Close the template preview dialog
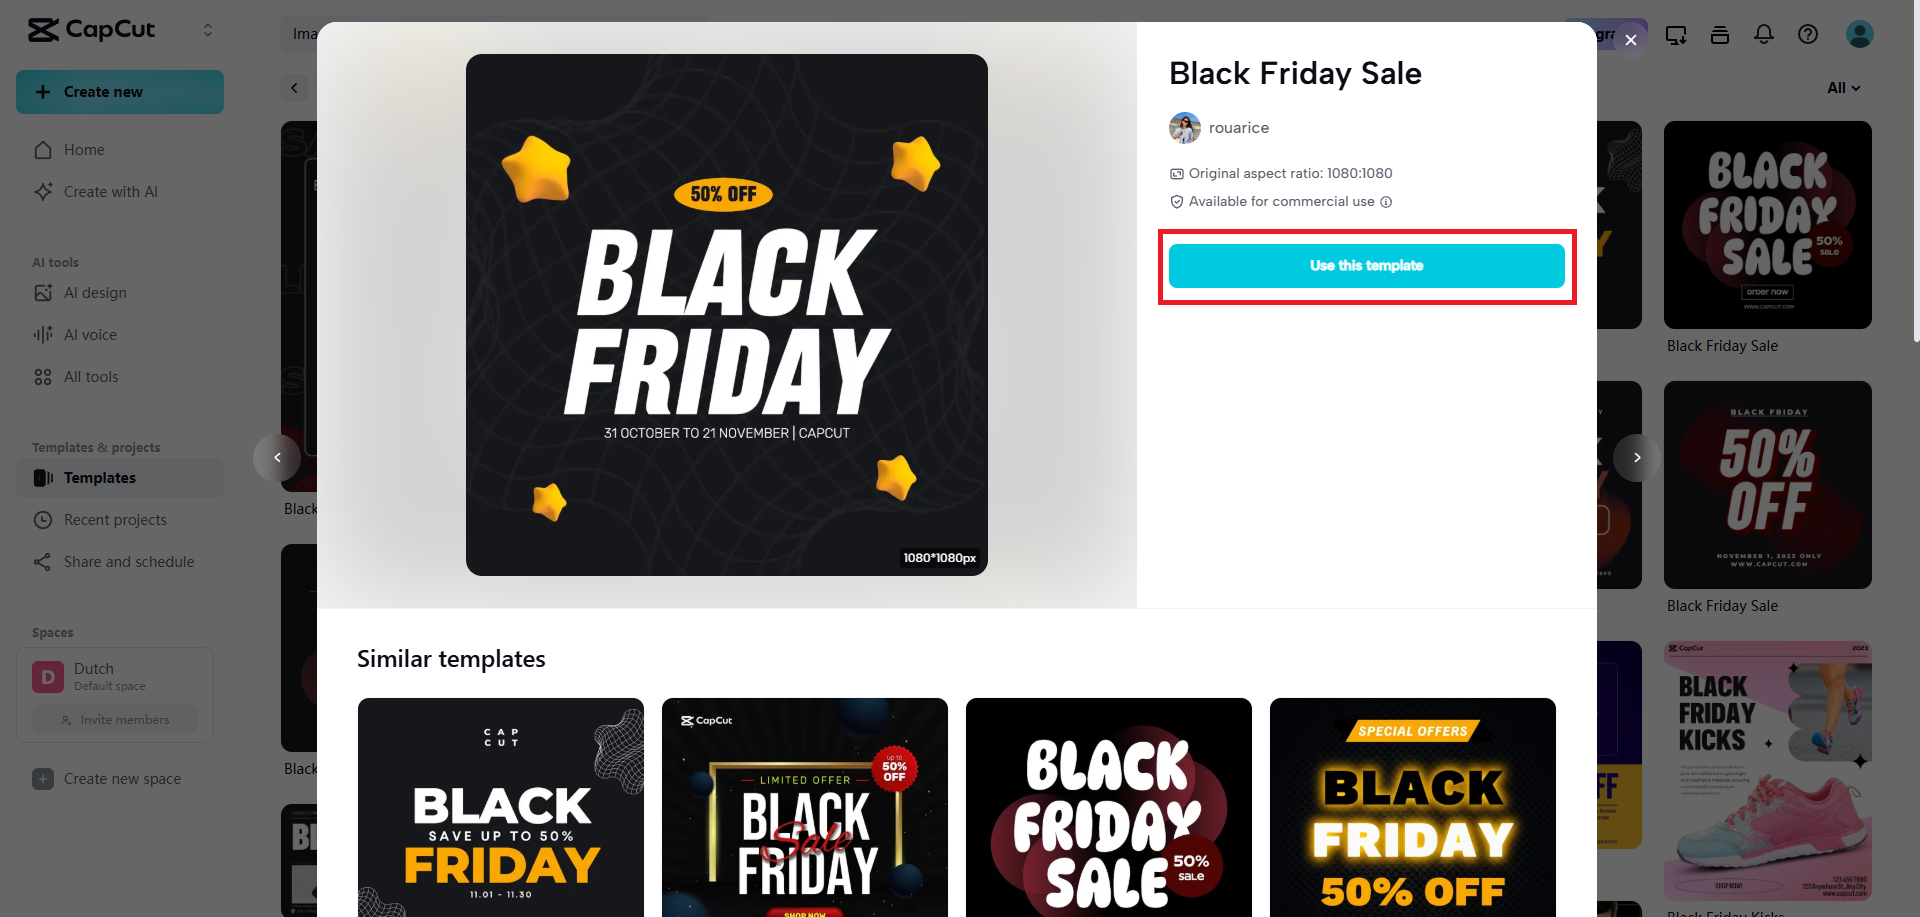This screenshot has width=1920, height=917. 1631,40
